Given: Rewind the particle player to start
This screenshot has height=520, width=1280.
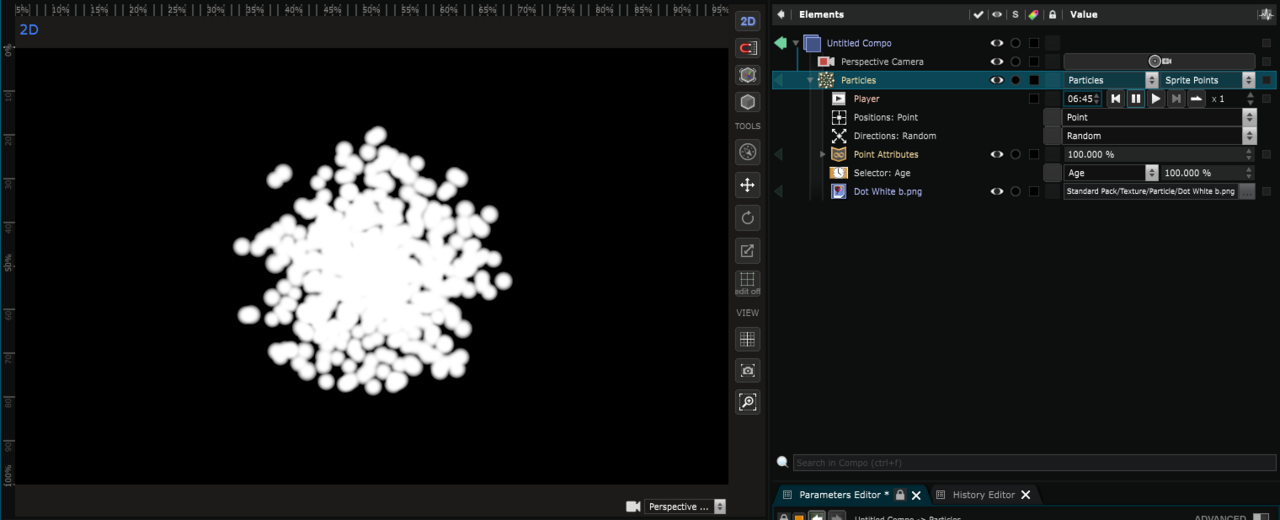Looking at the screenshot, I should coord(1116,99).
